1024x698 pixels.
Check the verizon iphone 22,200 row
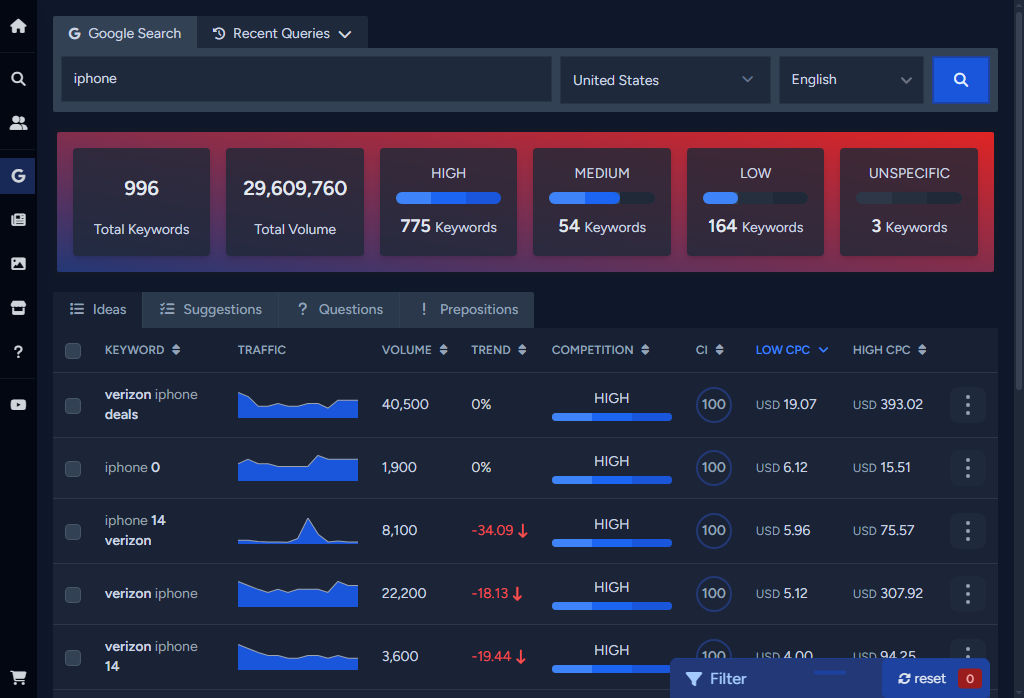pyautogui.click(x=73, y=594)
